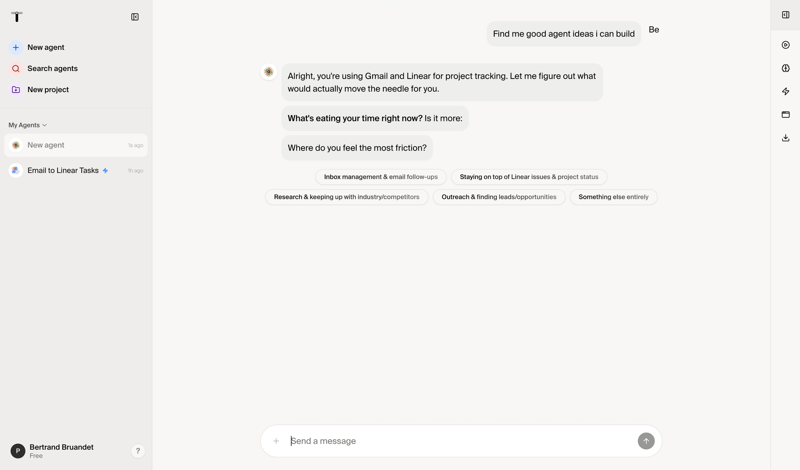Click the app logo at top left

[17, 17]
